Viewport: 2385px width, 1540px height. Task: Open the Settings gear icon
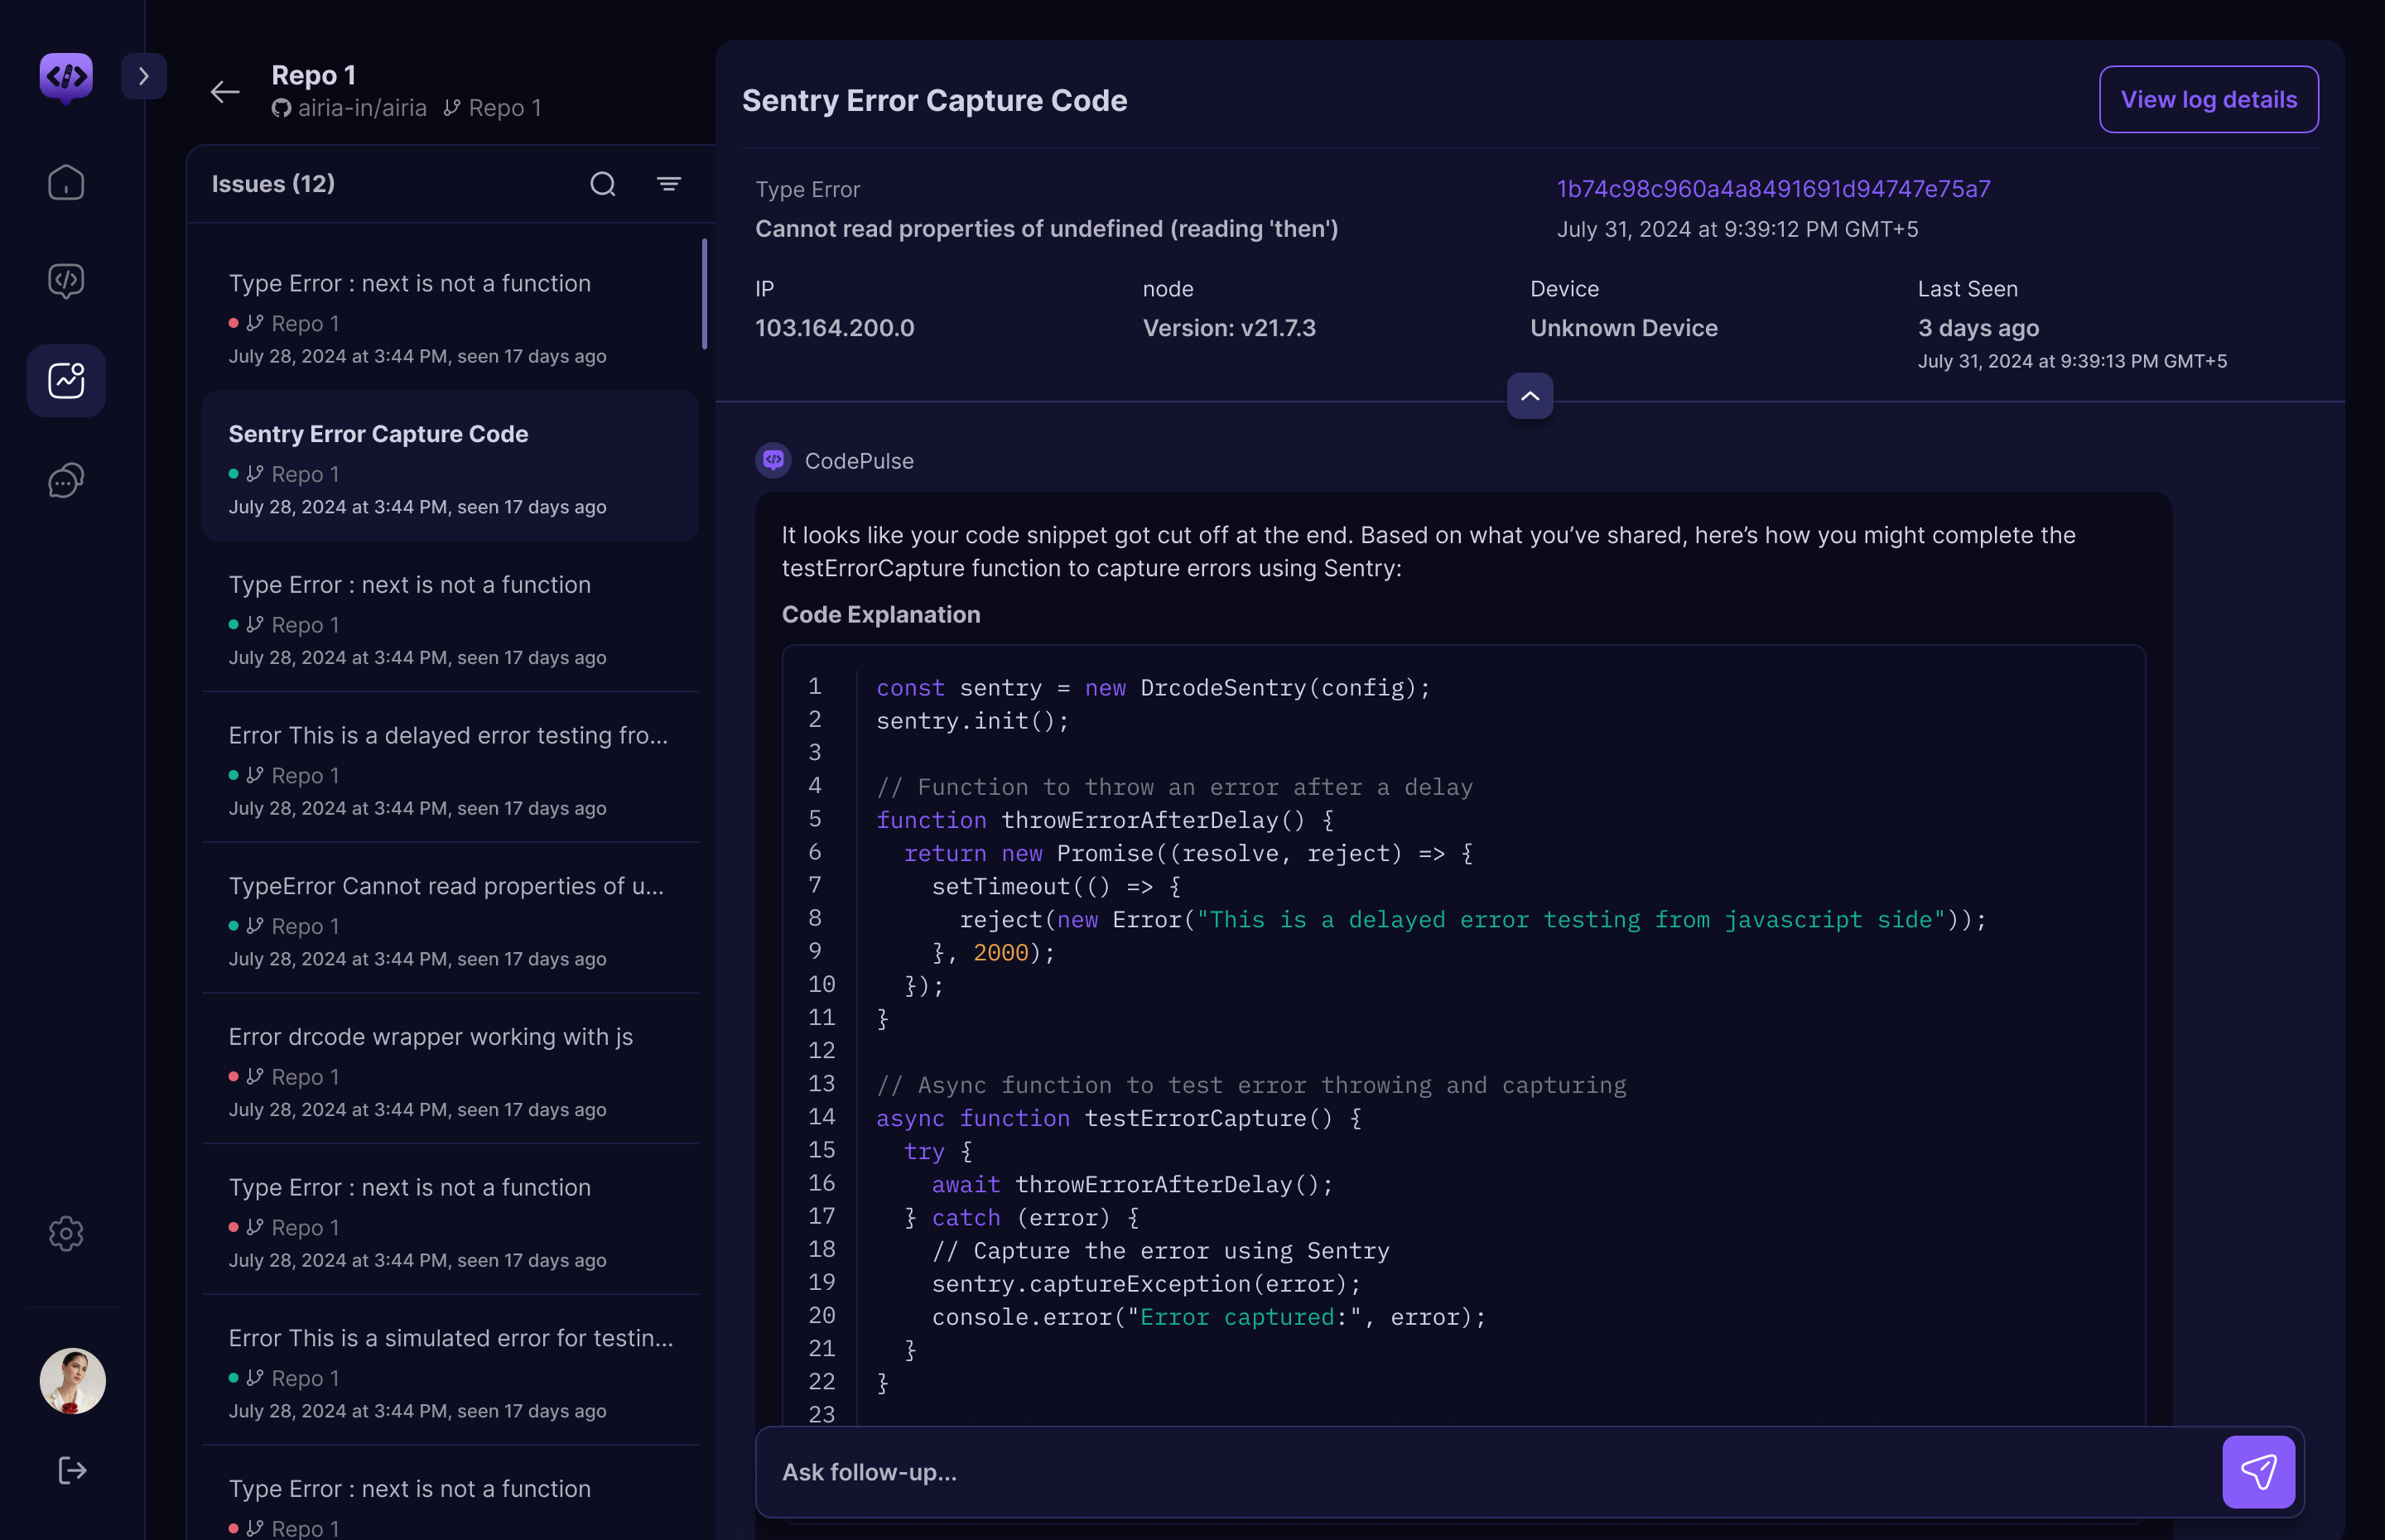click(x=66, y=1233)
